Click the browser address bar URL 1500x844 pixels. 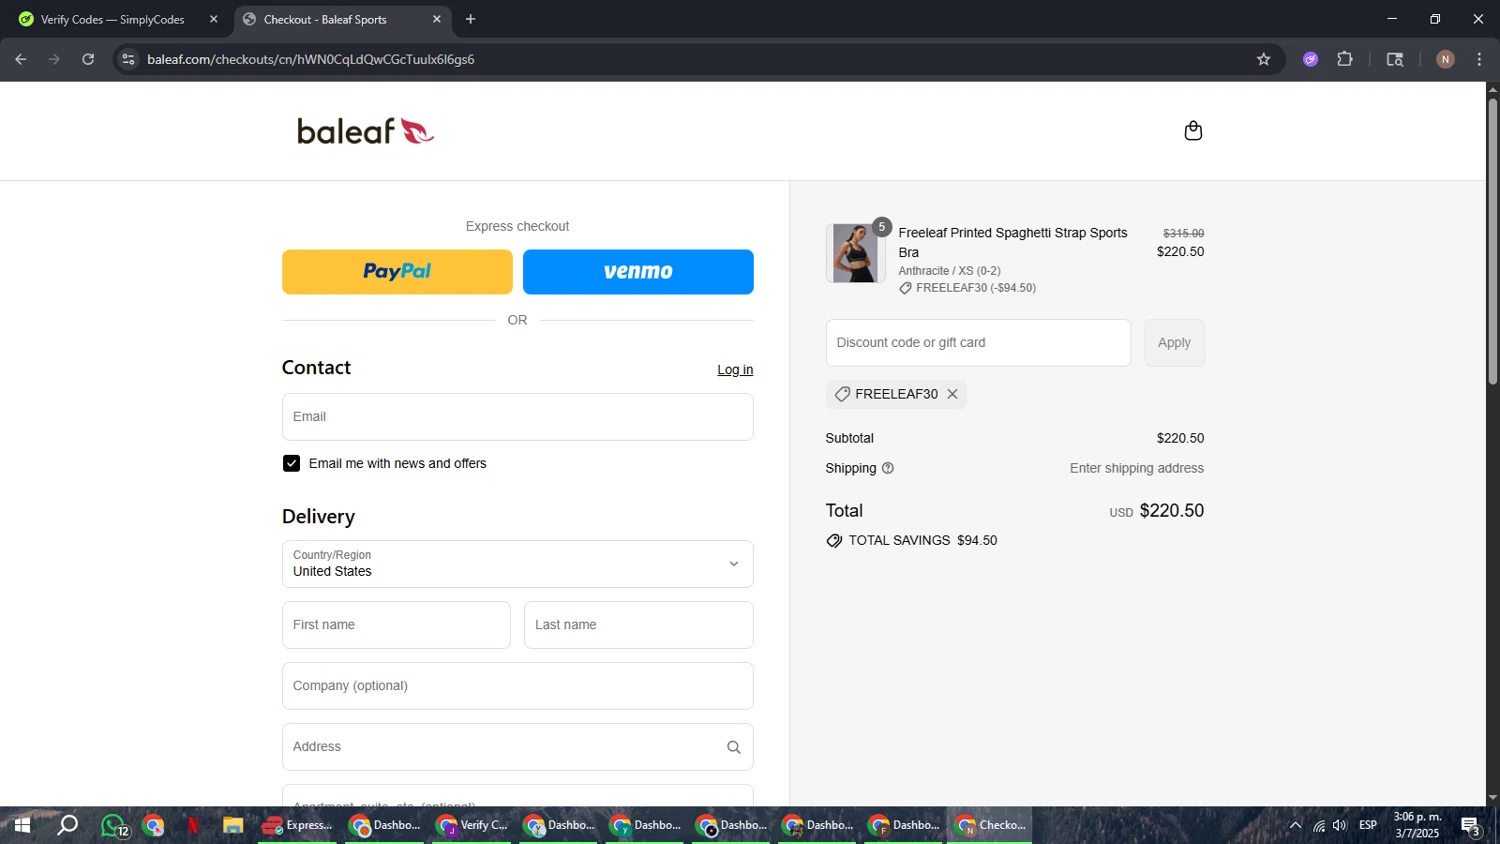tap(311, 59)
